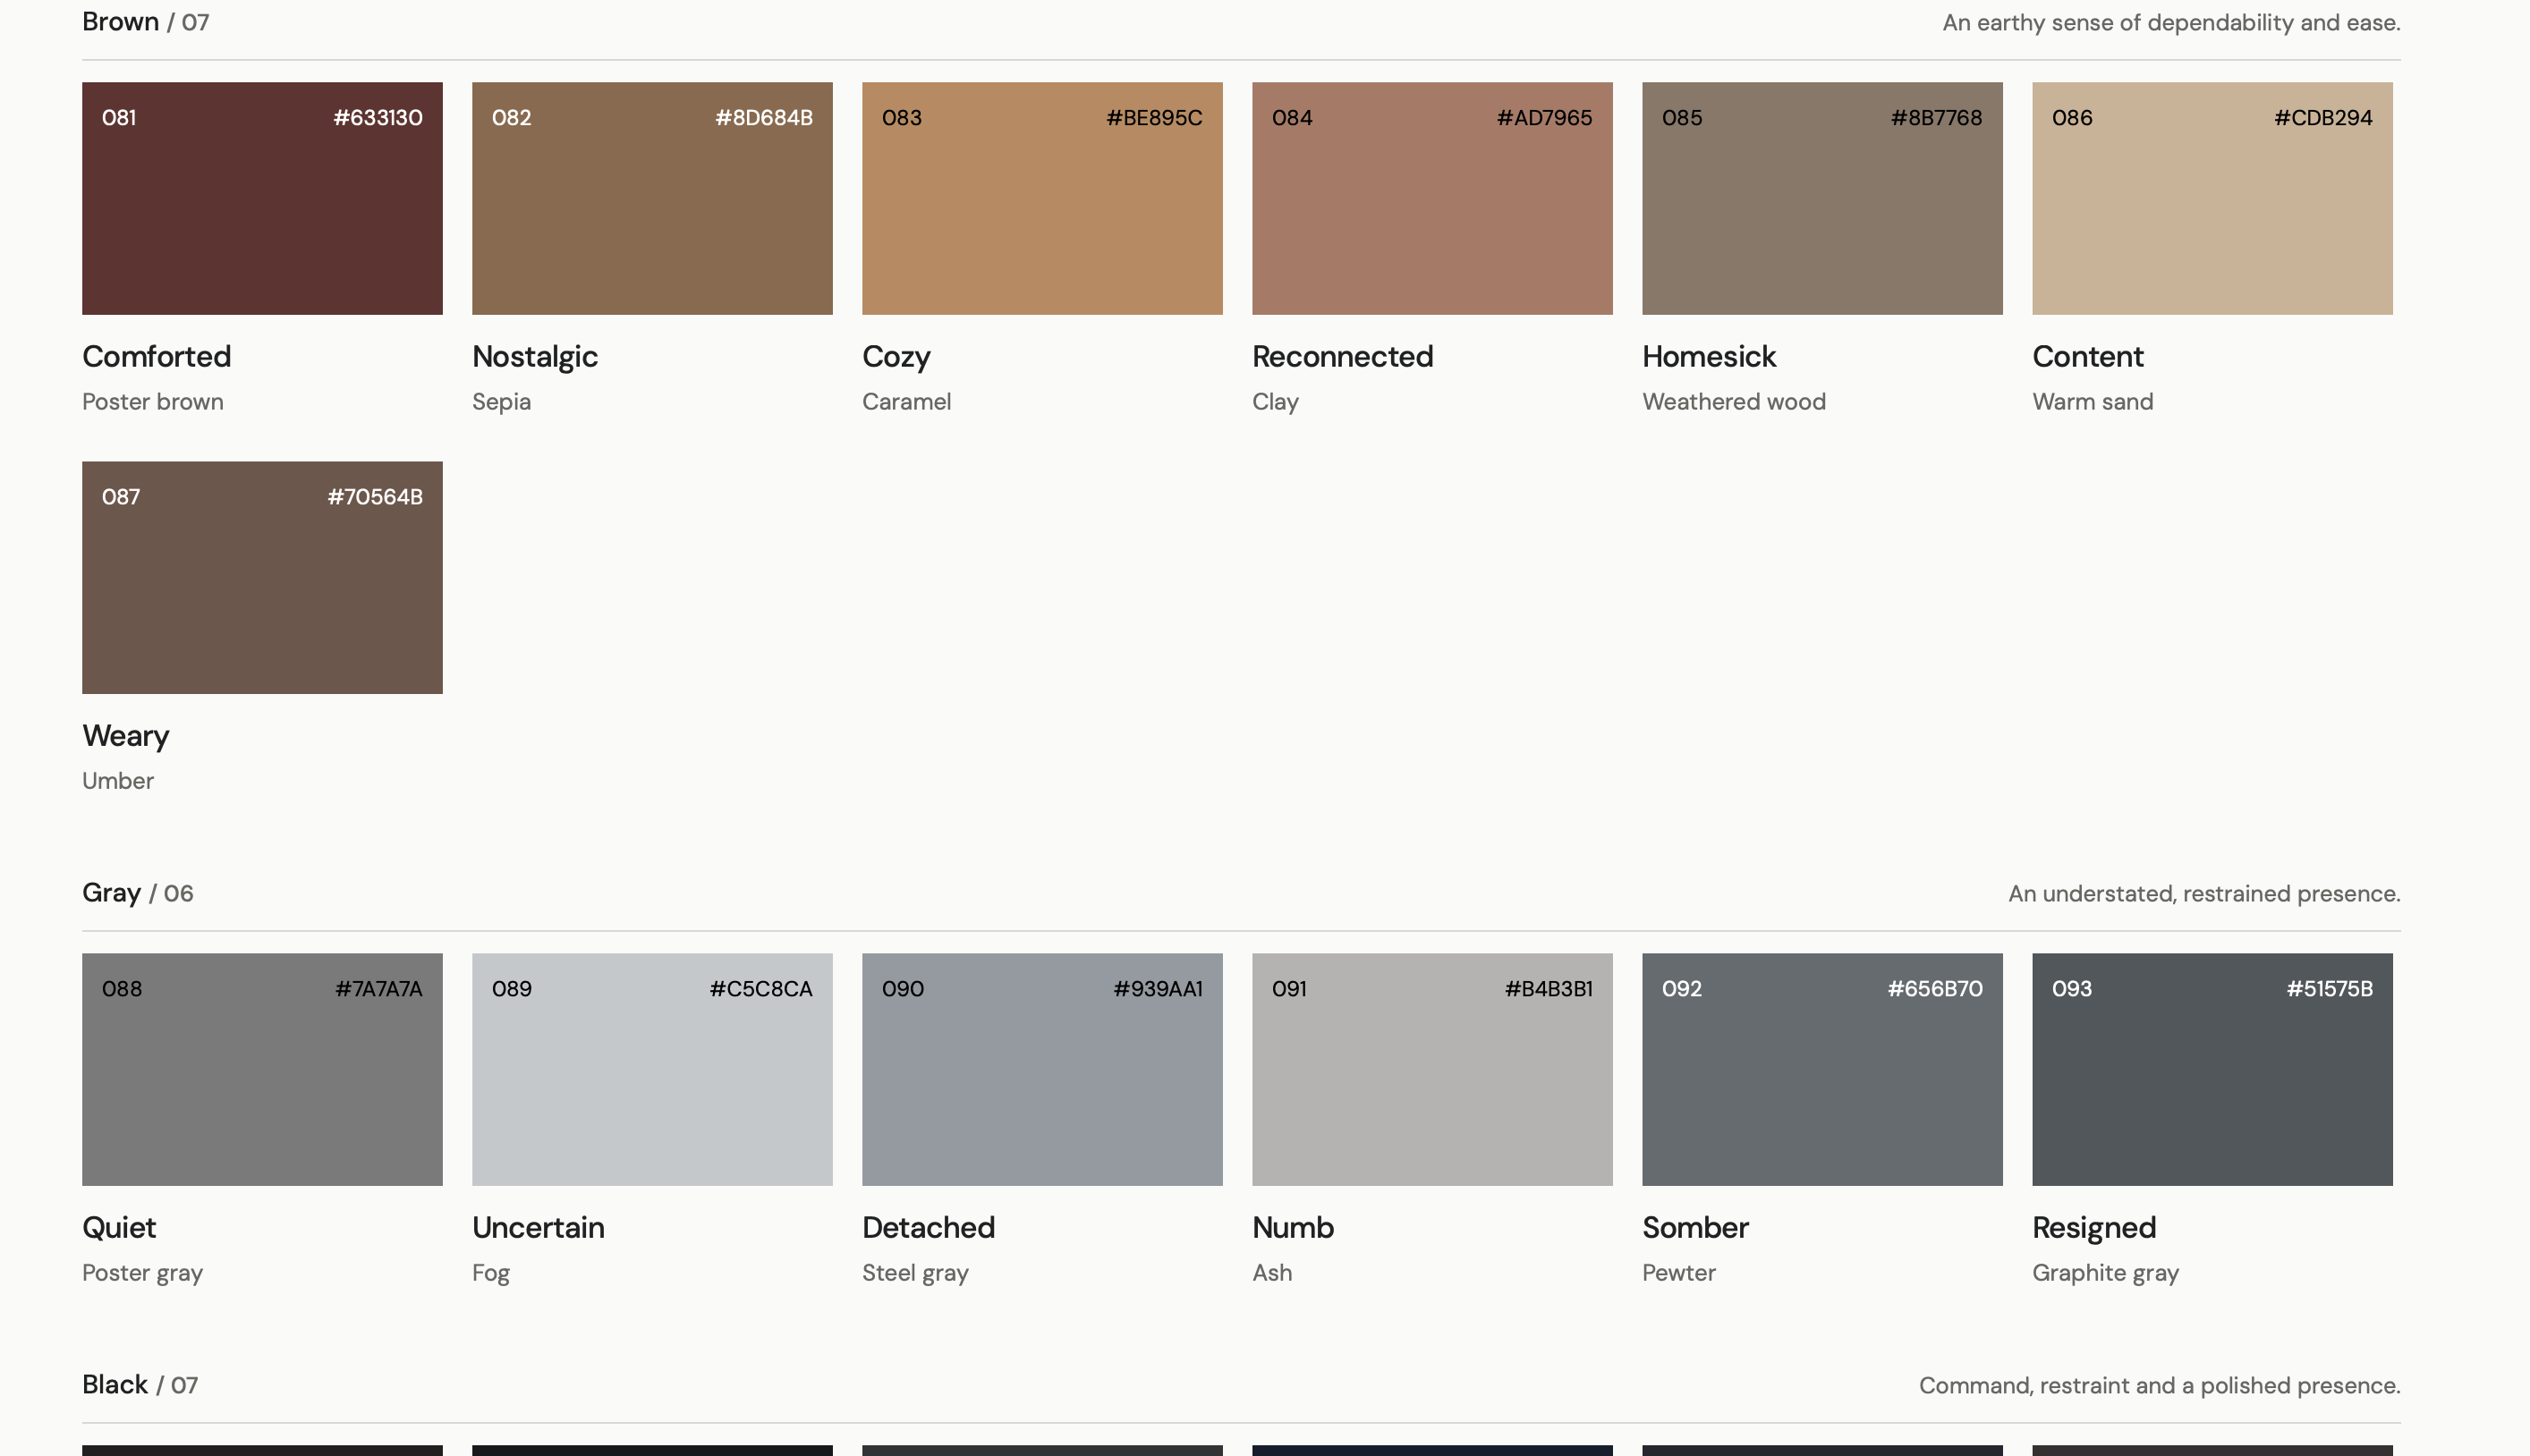This screenshot has width=2530, height=1456.
Task: Click 'An earthy sense of dependability' description
Action: (x=2171, y=23)
